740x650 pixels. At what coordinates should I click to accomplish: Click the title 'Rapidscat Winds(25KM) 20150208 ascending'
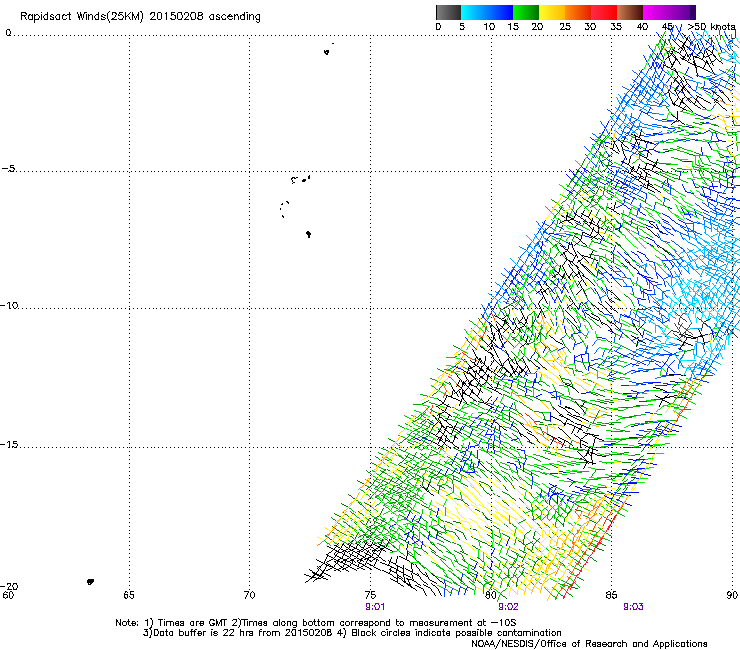click(x=140, y=17)
